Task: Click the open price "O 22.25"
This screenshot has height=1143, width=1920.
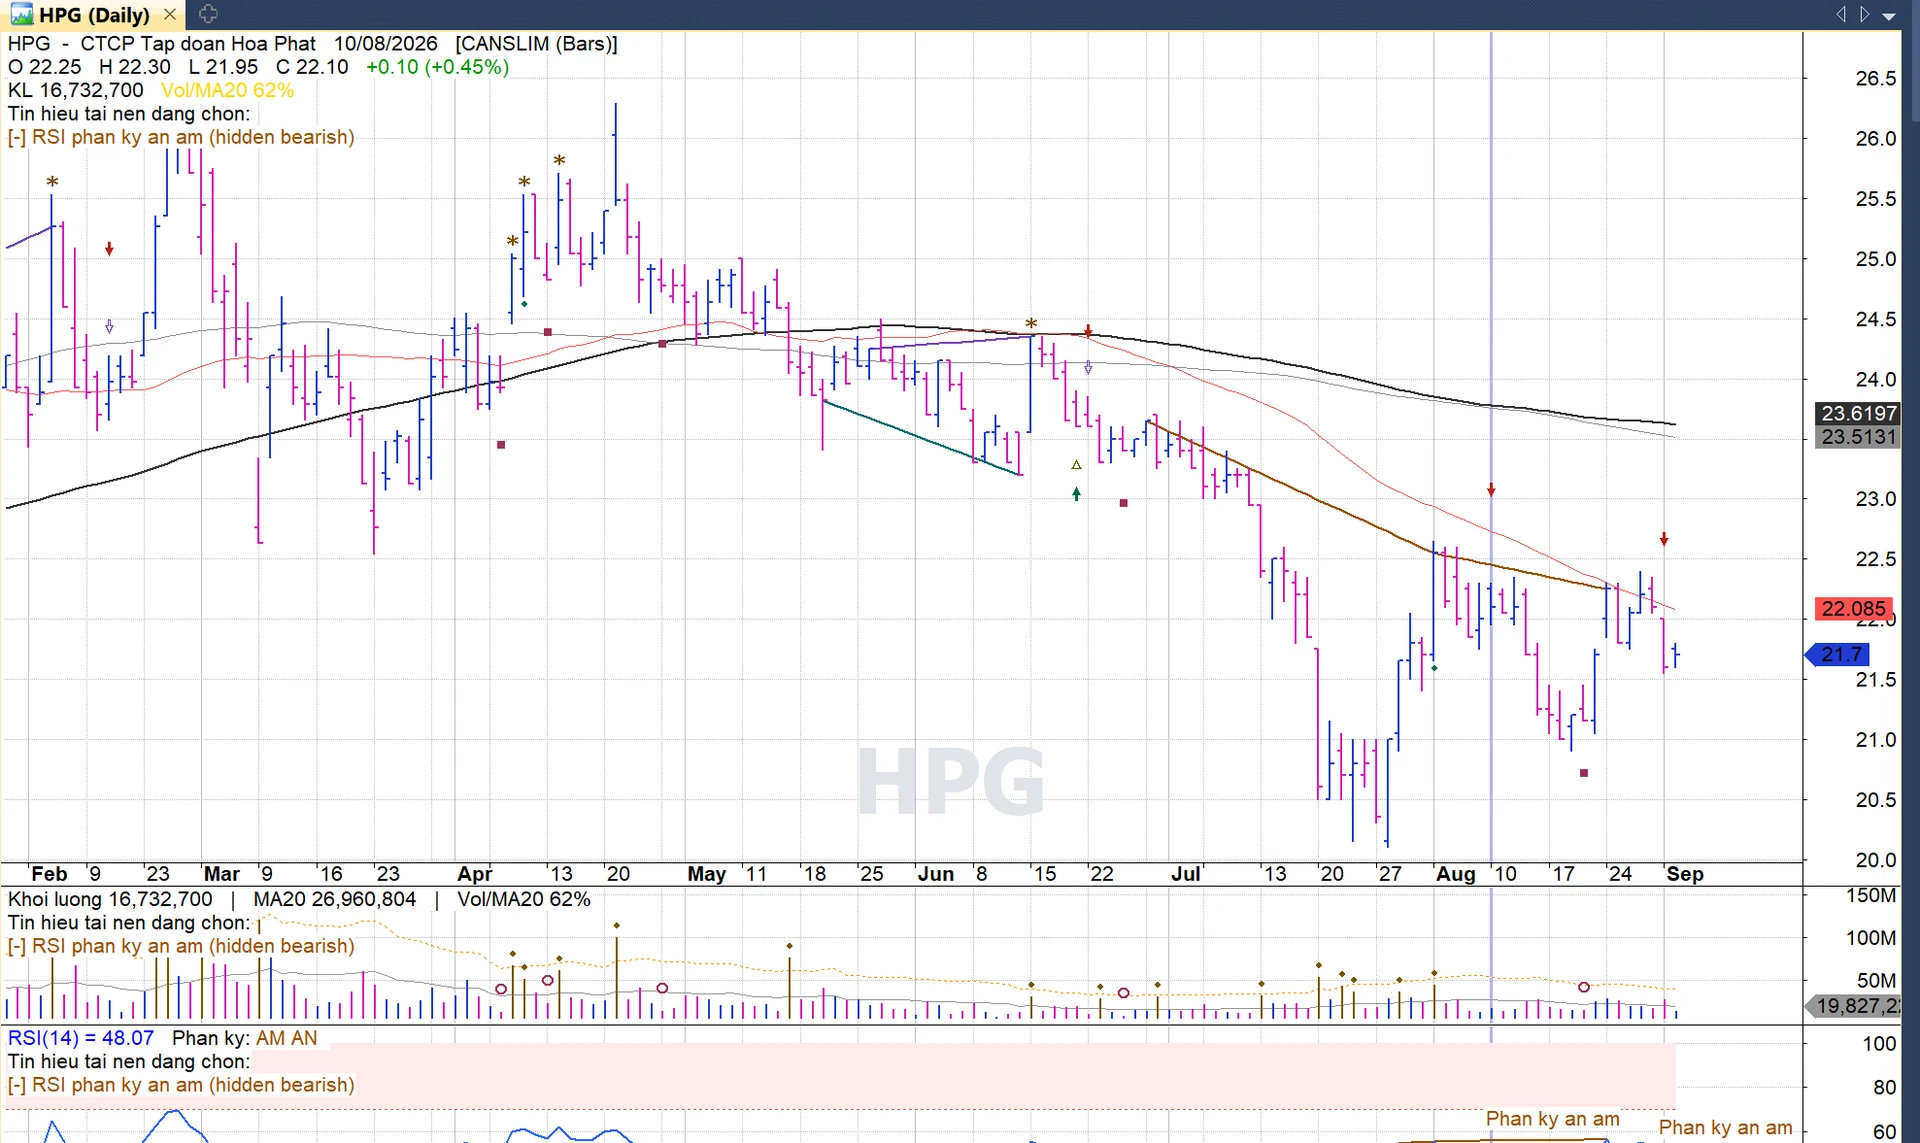Action: click(45, 67)
